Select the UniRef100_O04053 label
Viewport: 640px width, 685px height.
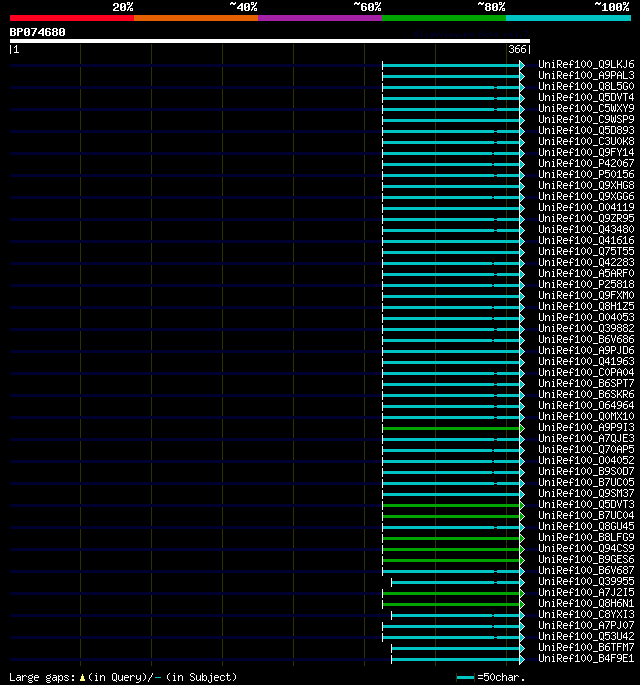coord(586,318)
